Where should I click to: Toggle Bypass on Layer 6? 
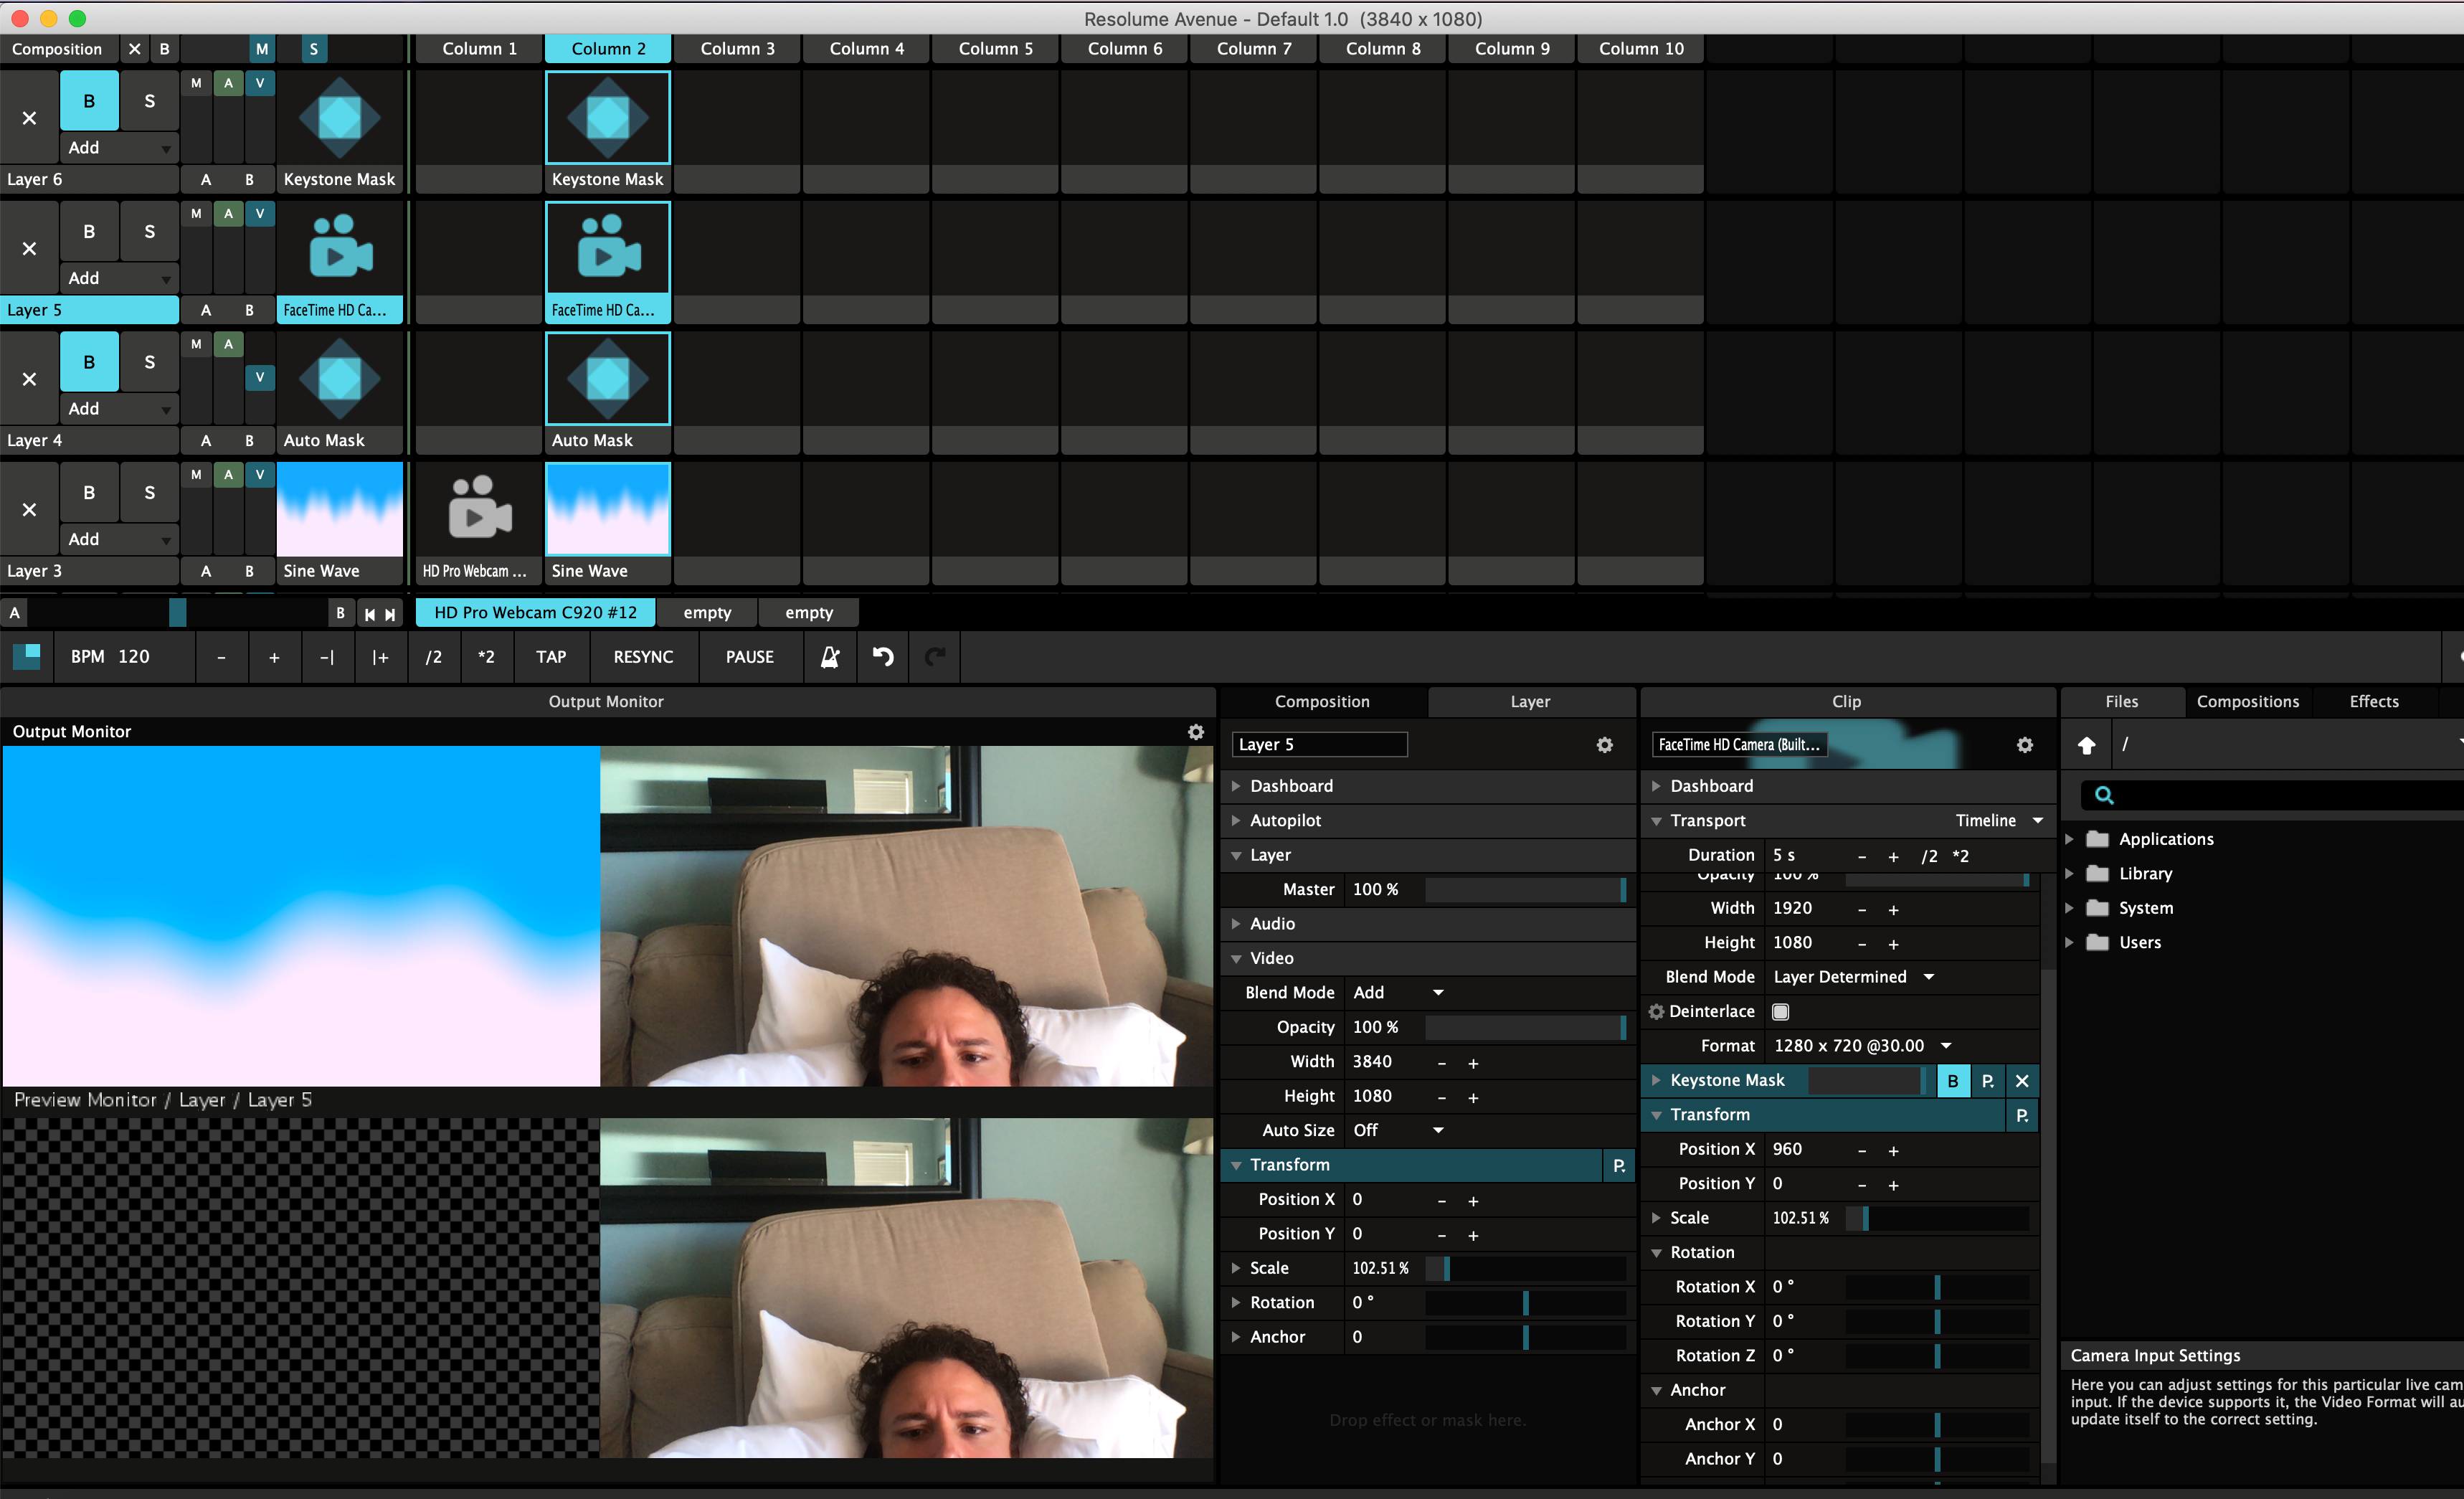tap(89, 101)
